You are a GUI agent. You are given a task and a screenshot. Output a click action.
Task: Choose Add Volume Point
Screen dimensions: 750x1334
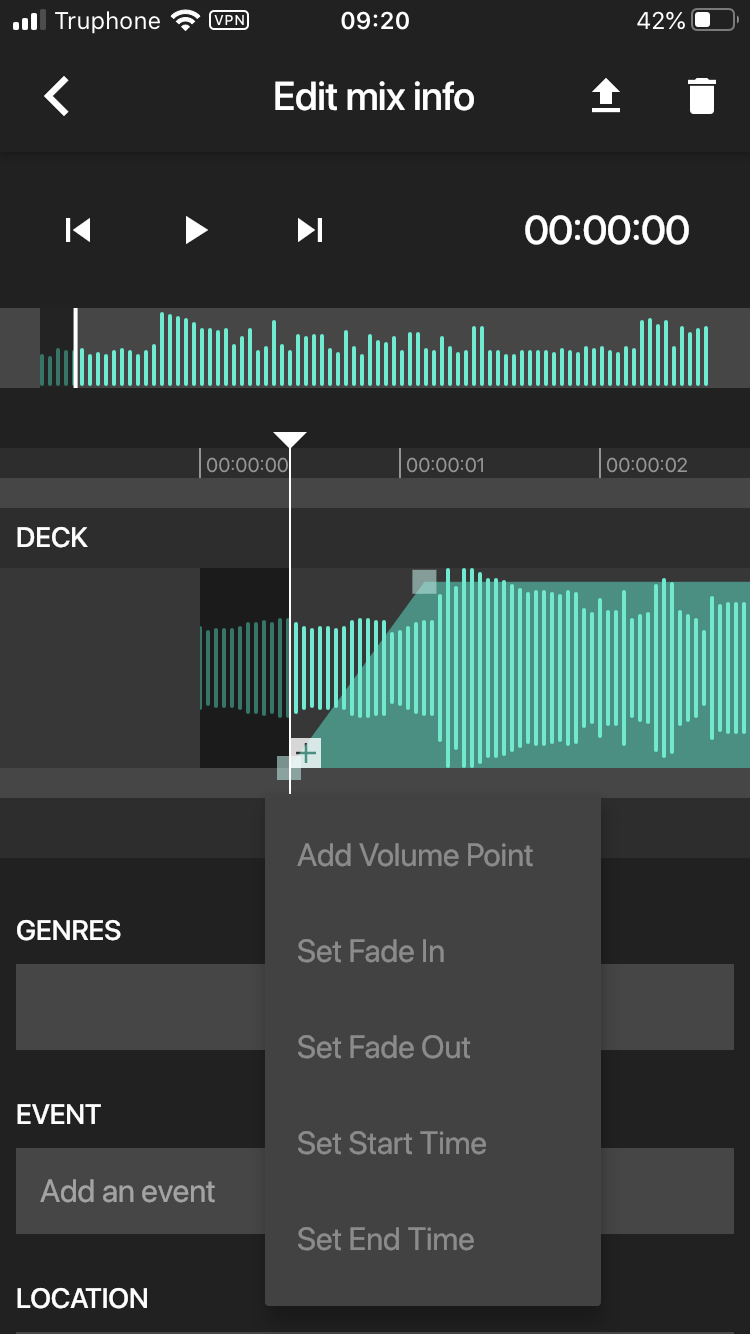click(415, 855)
